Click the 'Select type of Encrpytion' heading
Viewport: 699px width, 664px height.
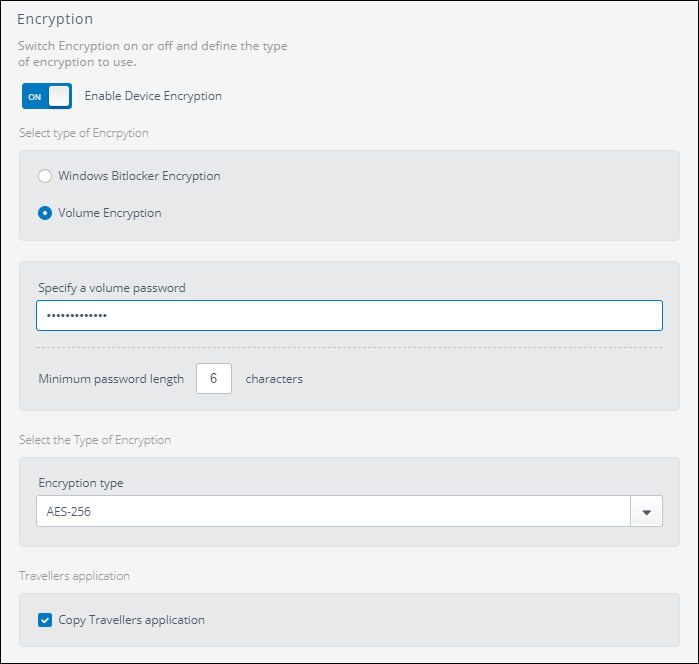coord(84,133)
